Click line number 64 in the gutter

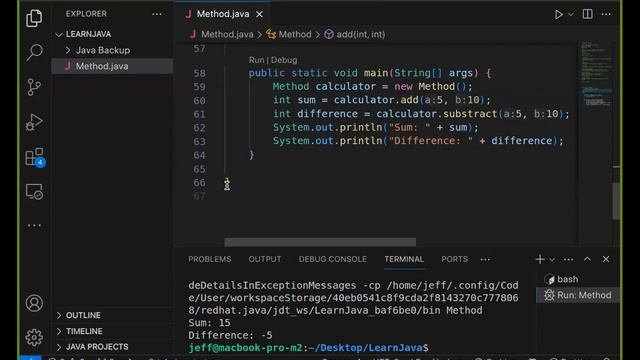199,155
